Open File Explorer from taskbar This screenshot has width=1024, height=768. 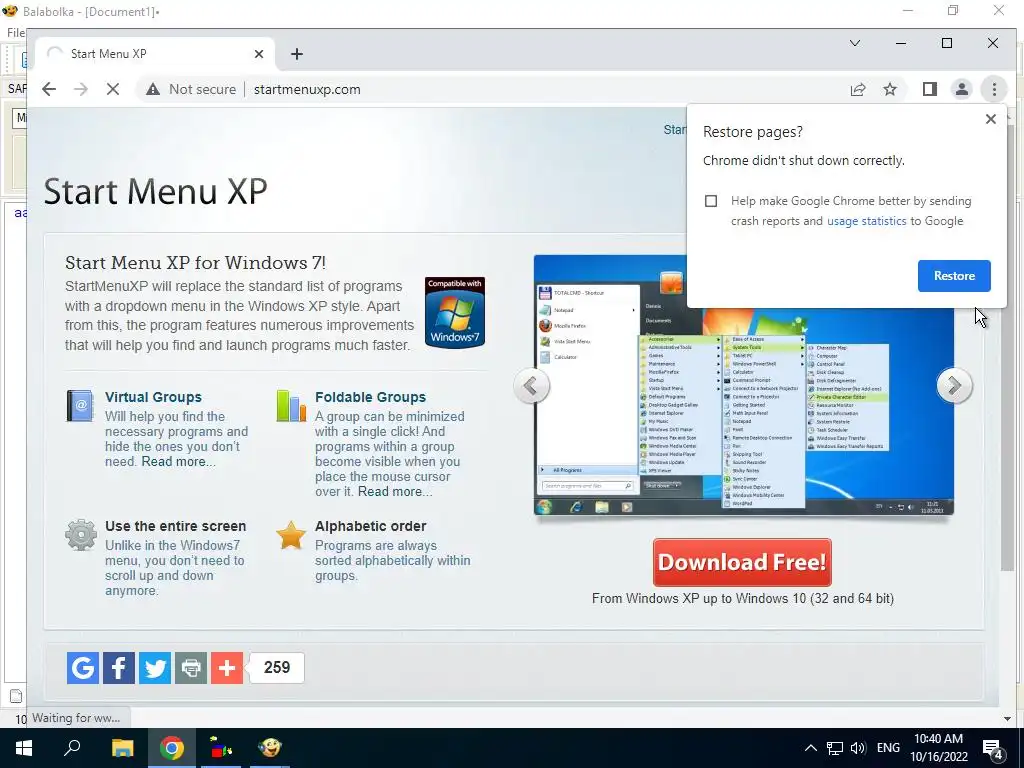point(122,748)
